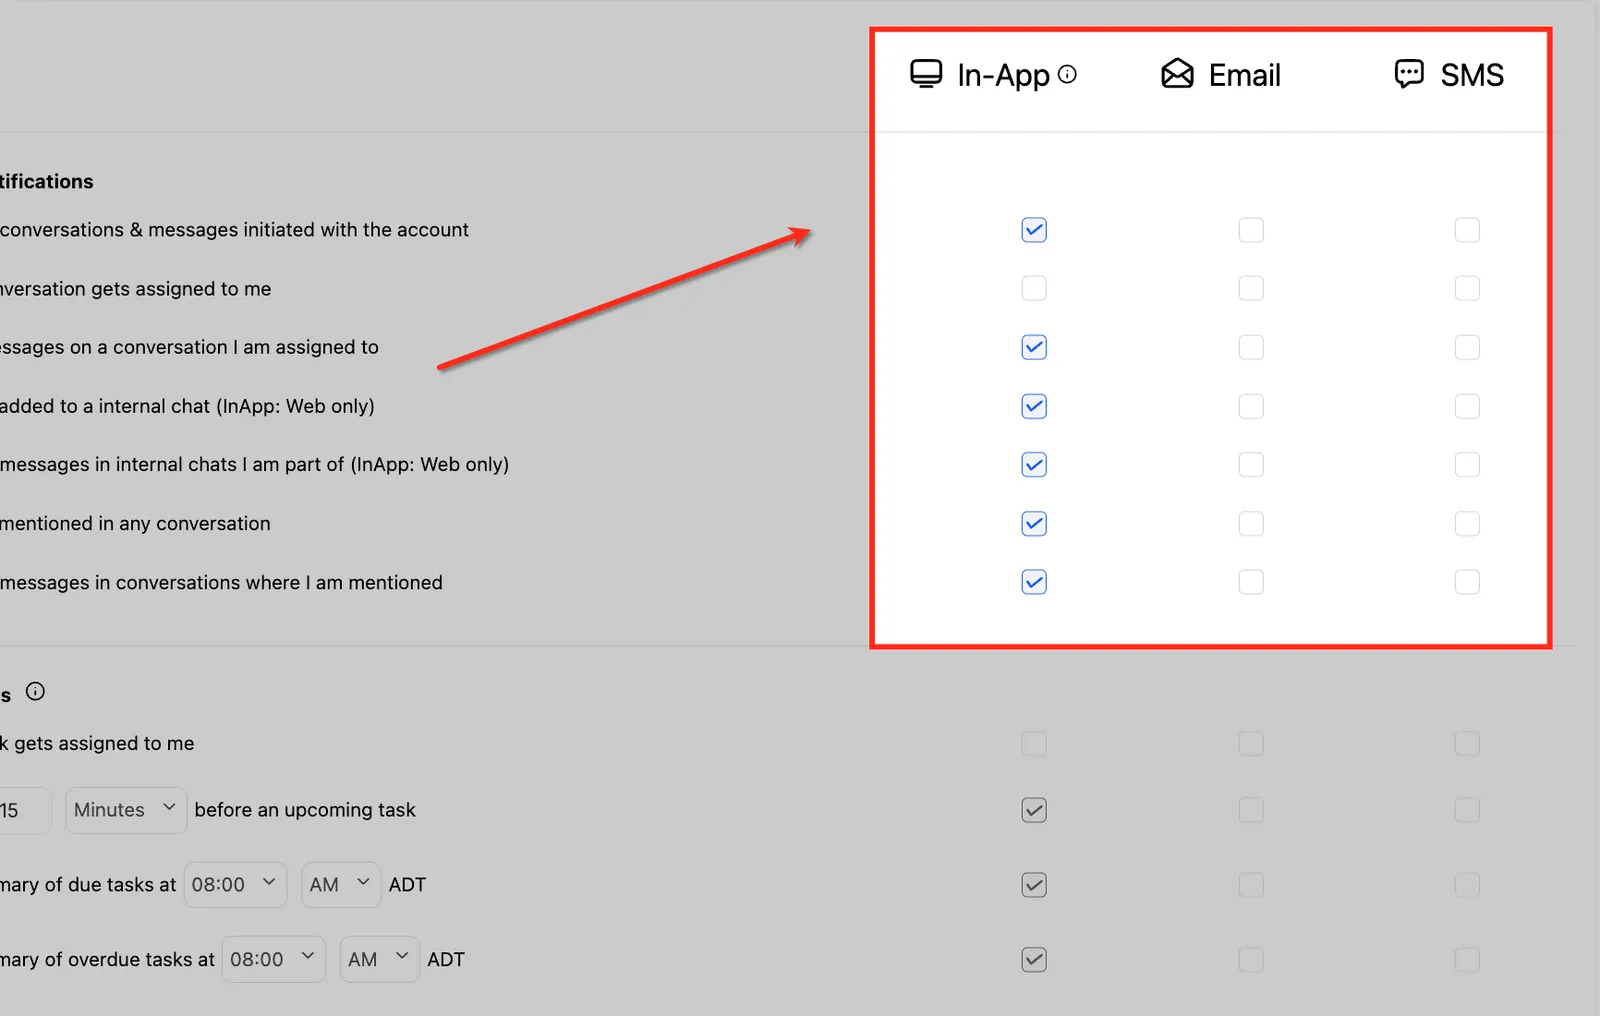Uncheck In-App for conversations initiated with account
This screenshot has width=1600, height=1016.
tap(1034, 230)
